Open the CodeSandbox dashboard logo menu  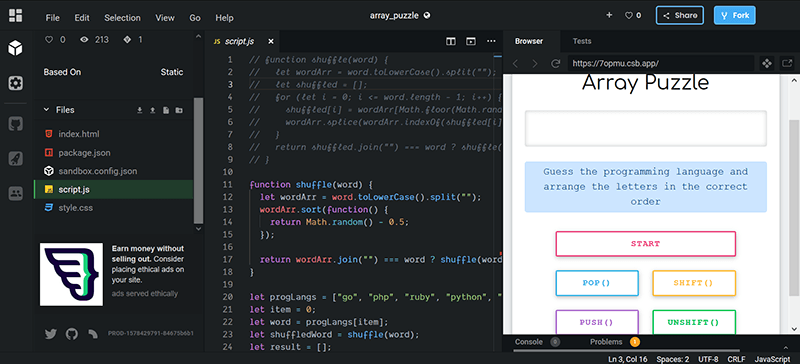click(15, 15)
